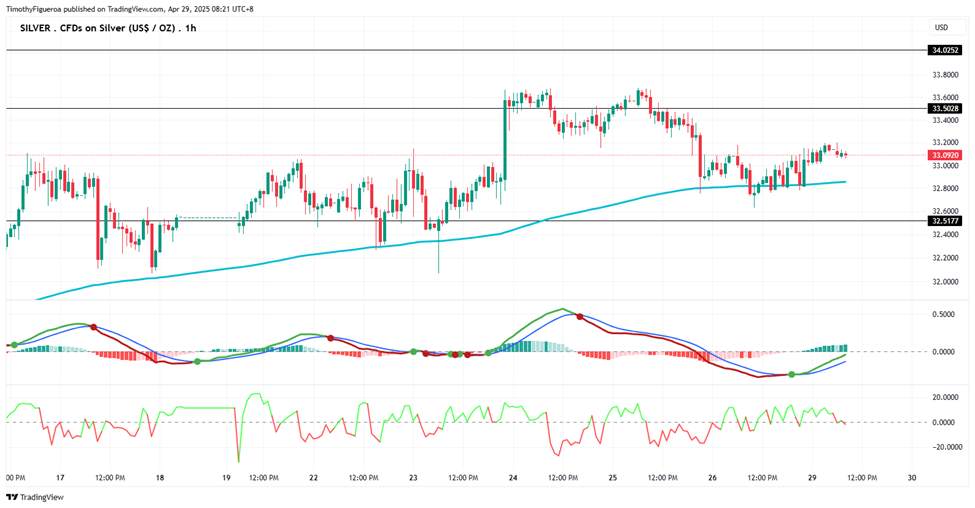Select the 34.0252 price level label
This screenshot has height=508, width=975.
[945, 50]
